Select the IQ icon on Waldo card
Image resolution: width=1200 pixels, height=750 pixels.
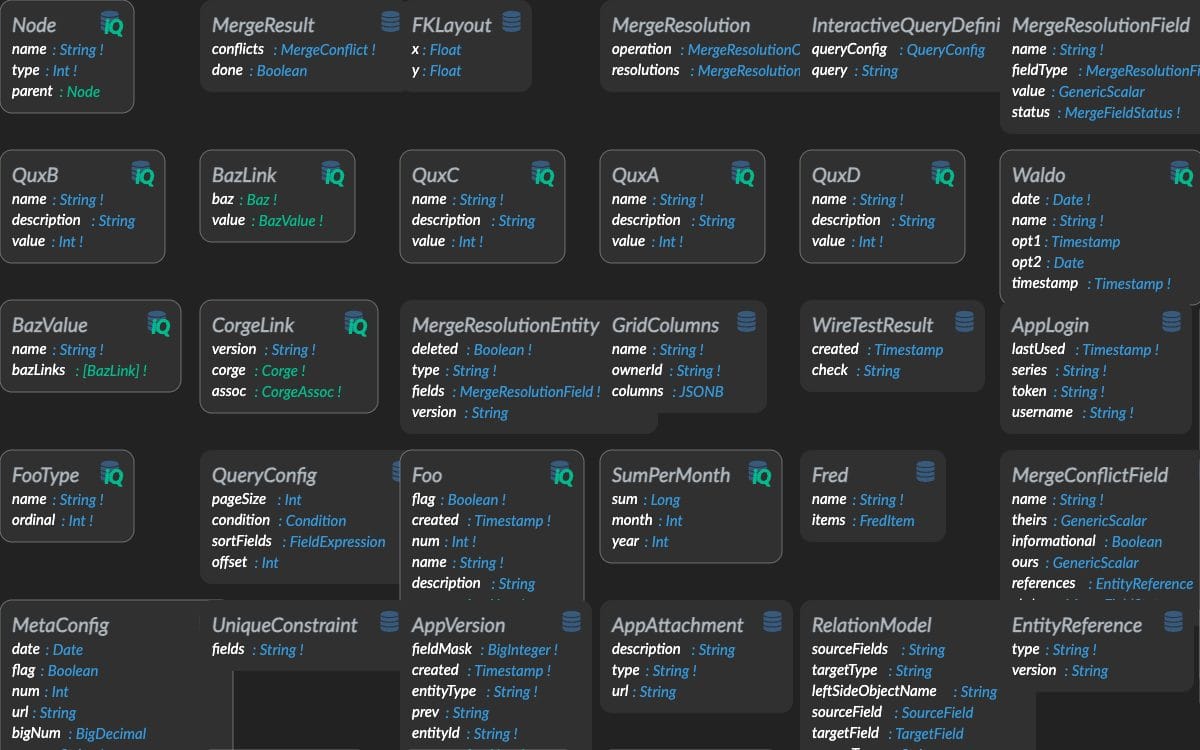click(x=1181, y=175)
